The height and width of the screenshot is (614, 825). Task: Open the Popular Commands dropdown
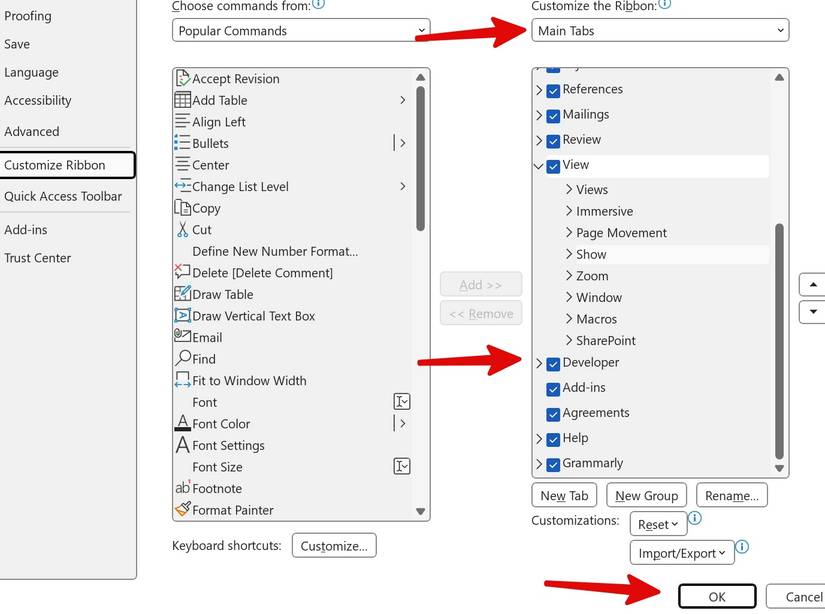click(x=301, y=31)
